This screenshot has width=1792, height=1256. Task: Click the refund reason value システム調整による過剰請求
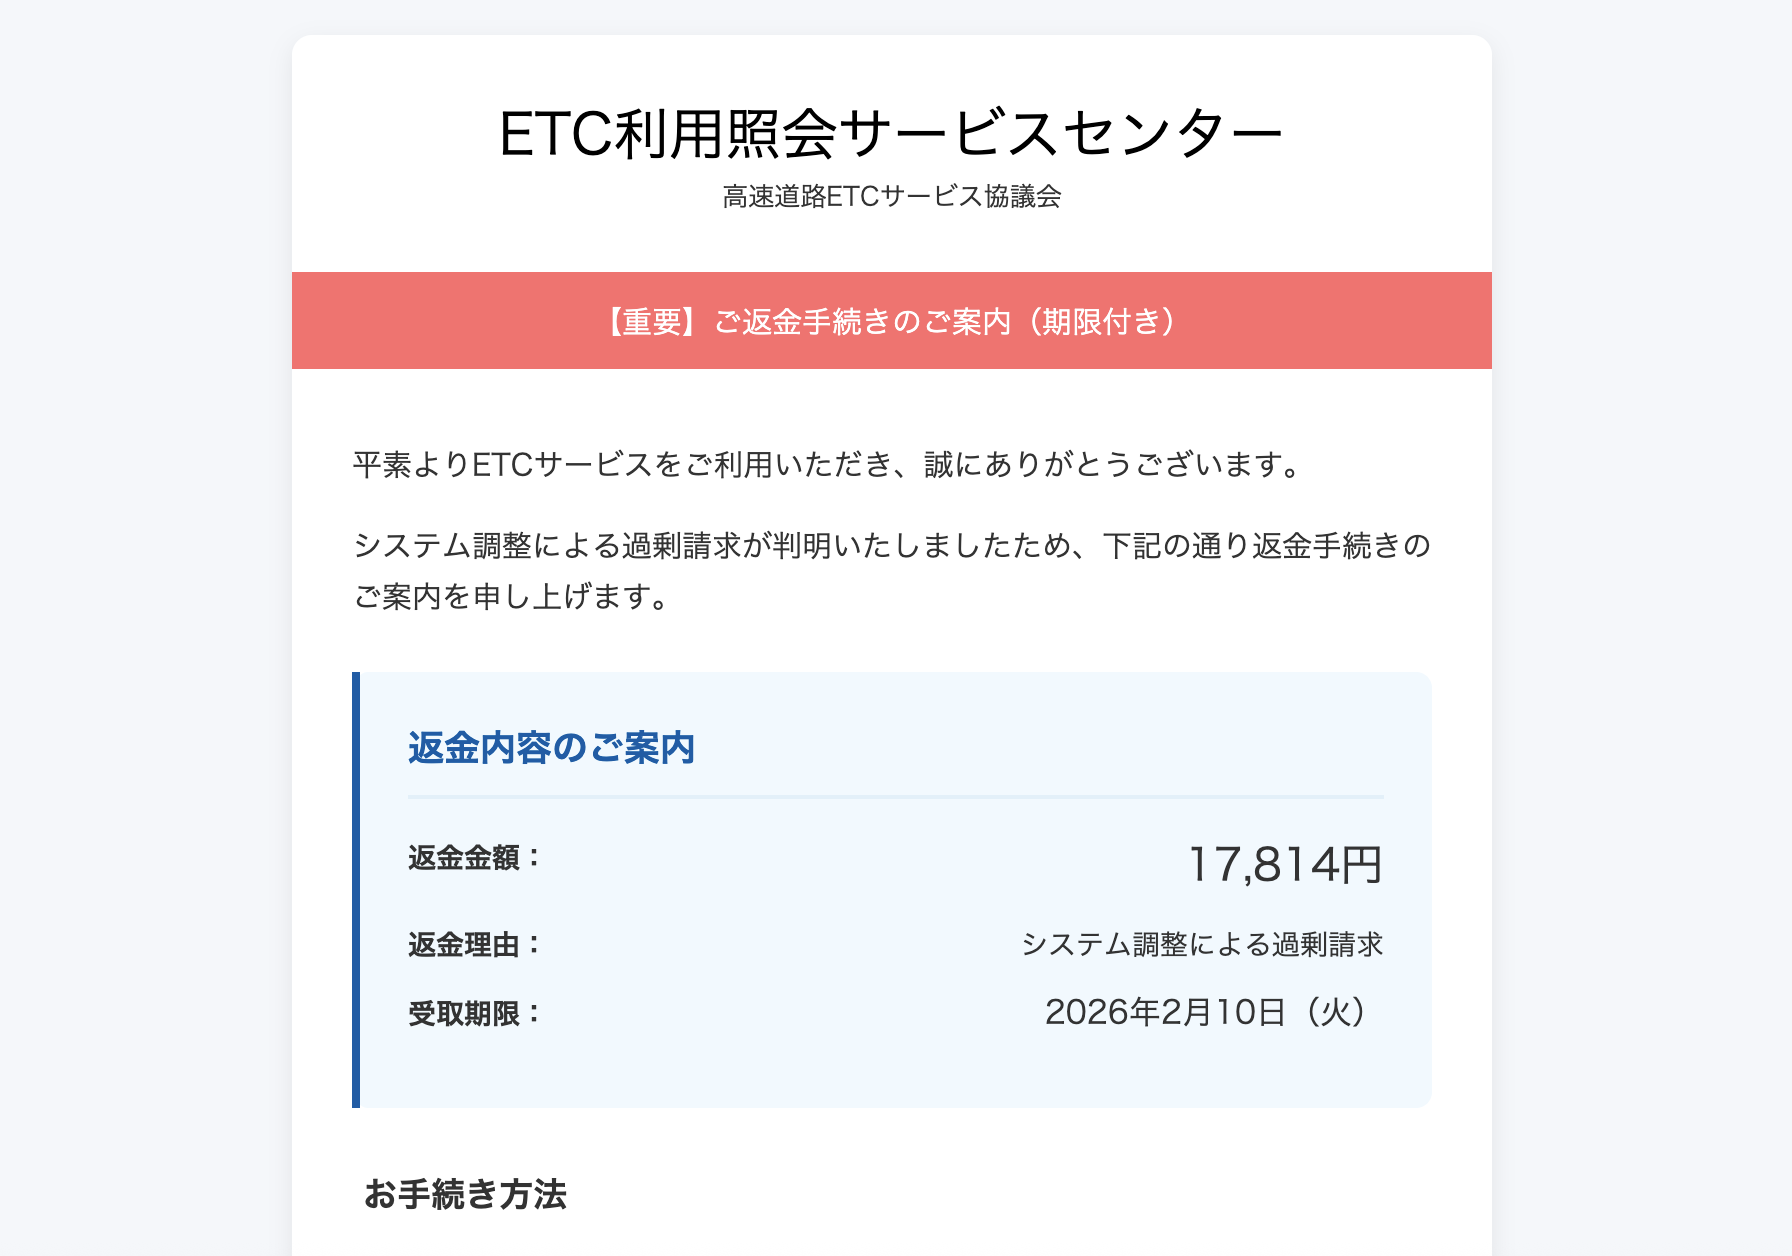click(1202, 945)
